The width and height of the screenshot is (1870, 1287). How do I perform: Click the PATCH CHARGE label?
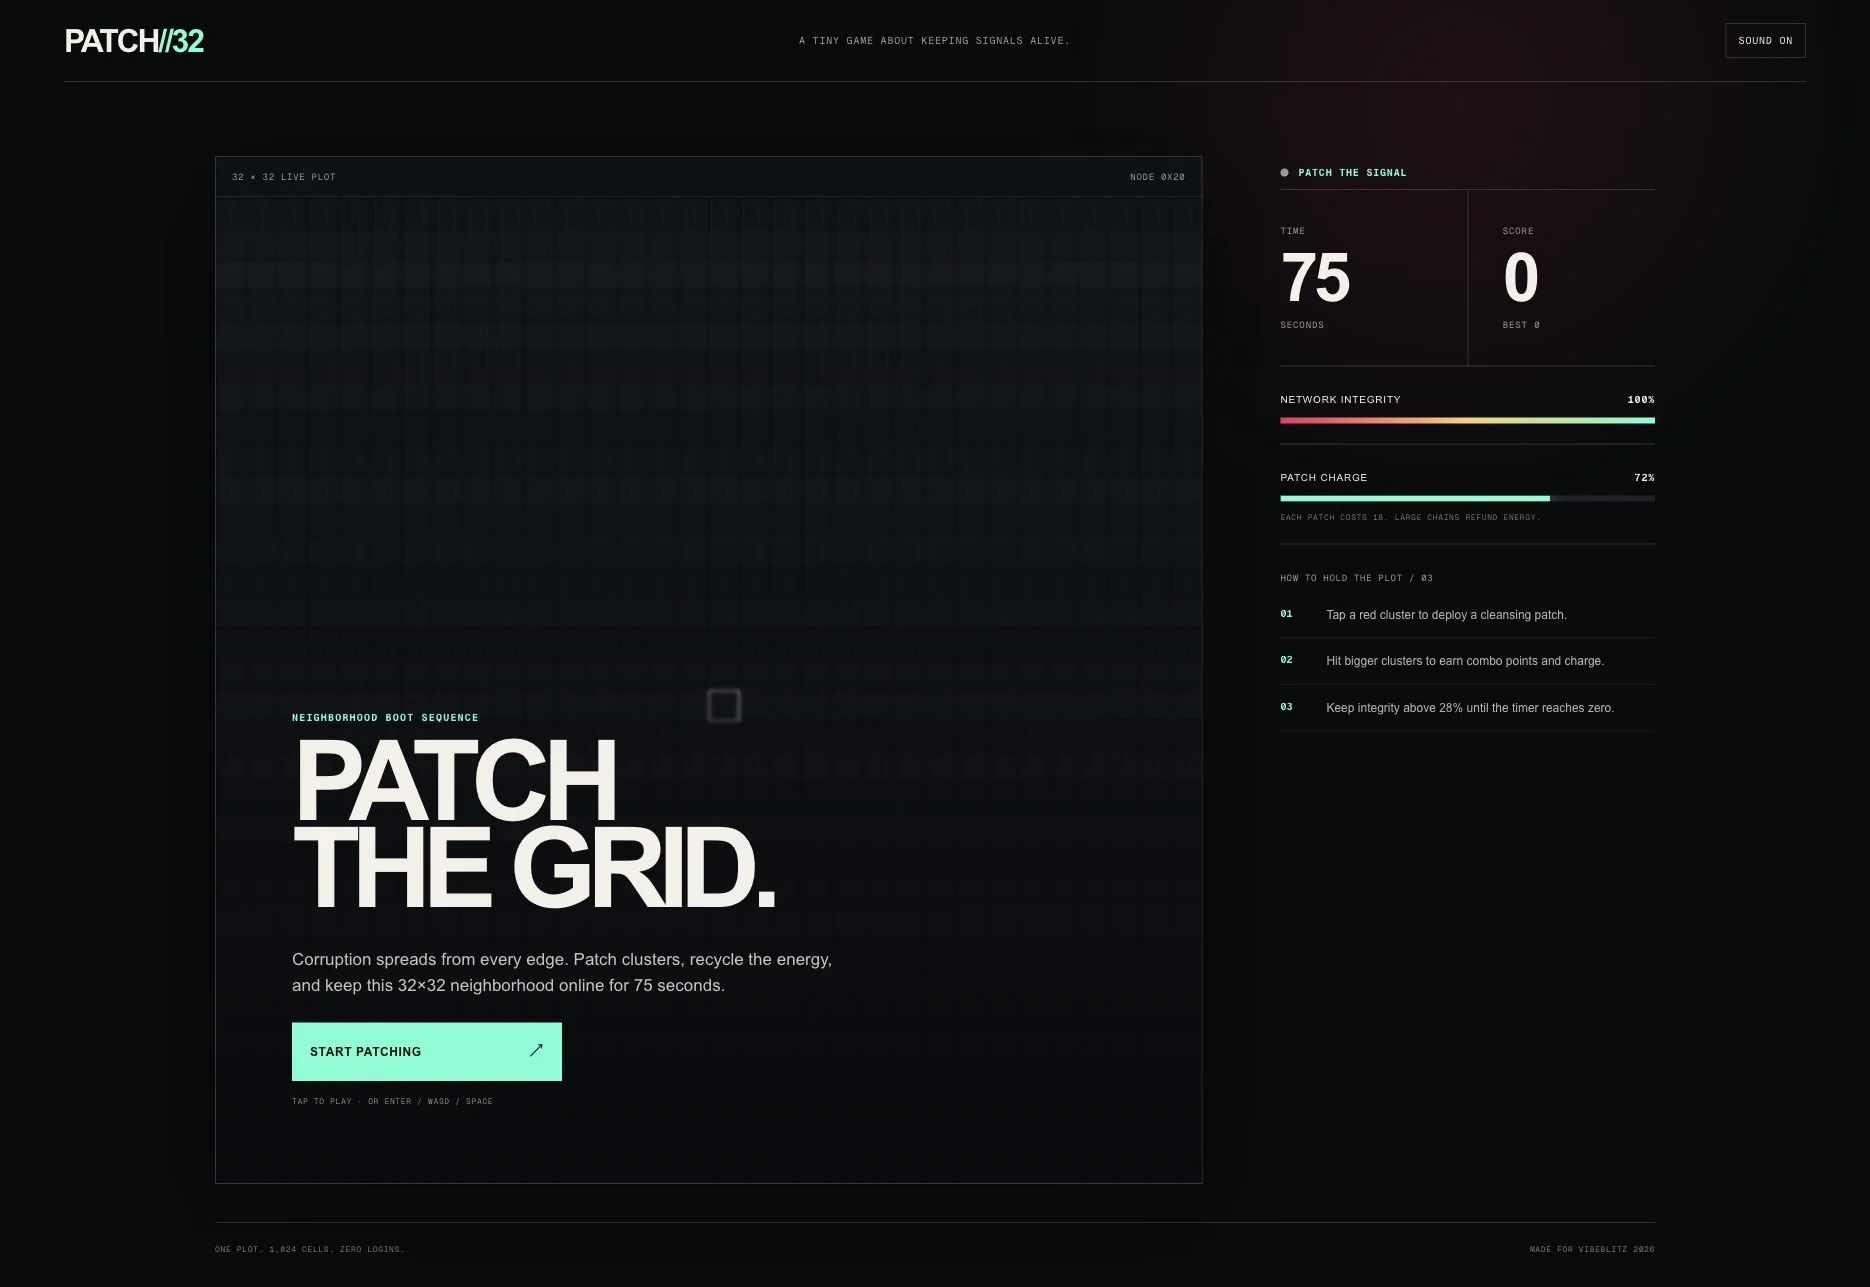(1323, 478)
